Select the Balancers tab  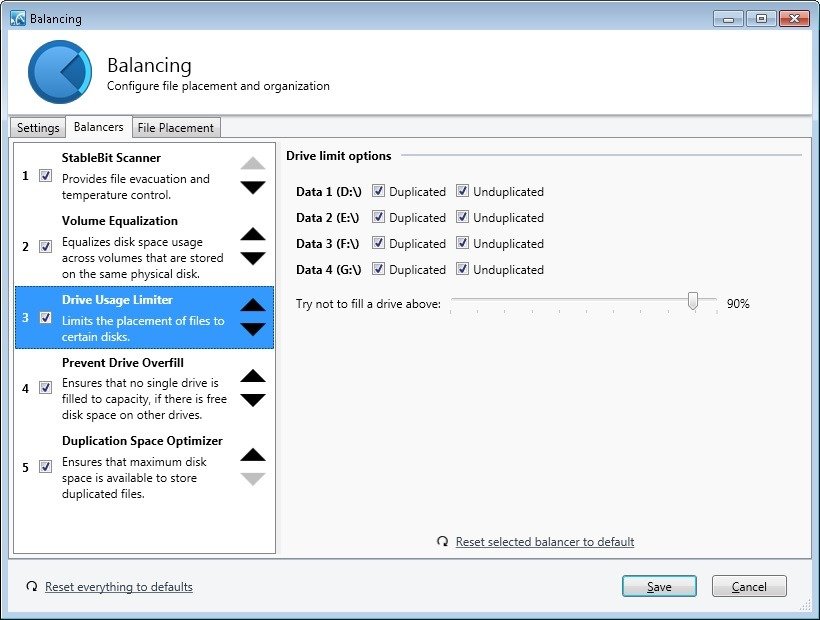[99, 127]
